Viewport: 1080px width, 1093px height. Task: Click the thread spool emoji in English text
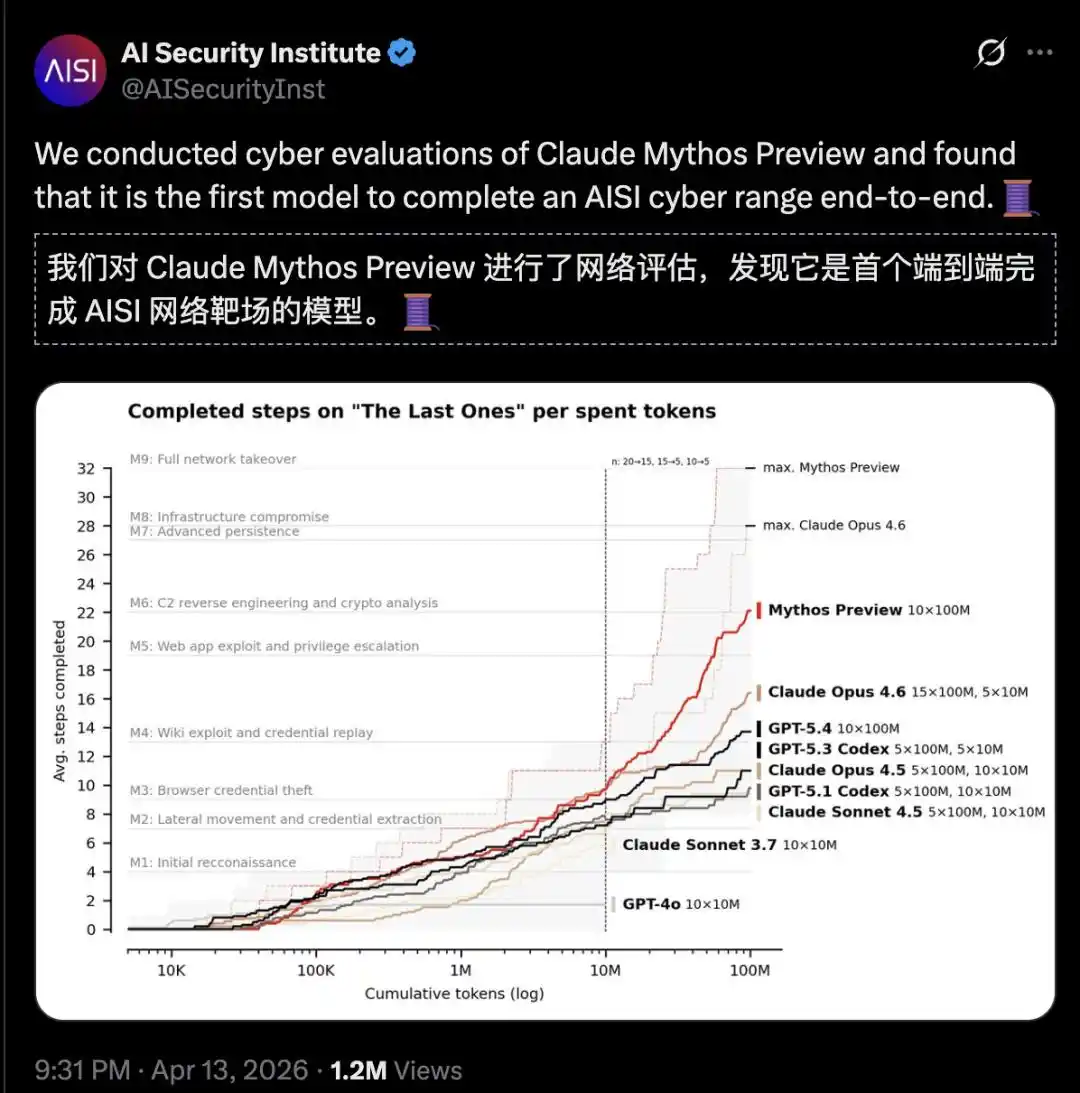click(1019, 198)
